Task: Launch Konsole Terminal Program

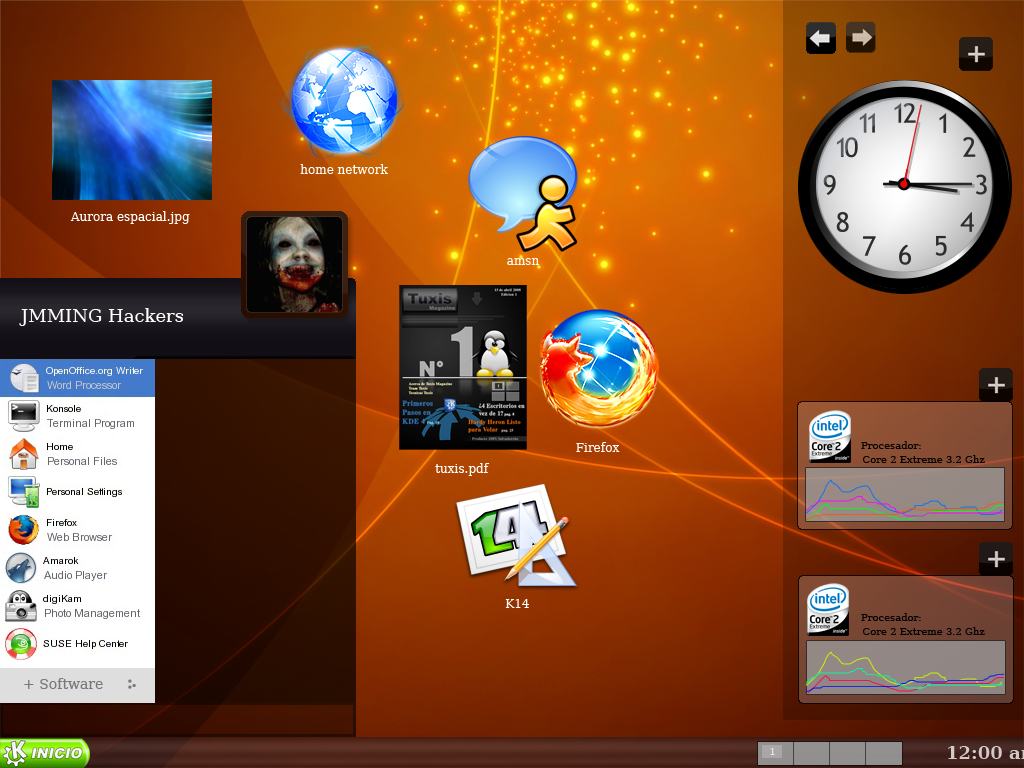Action: click(x=77, y=416)
